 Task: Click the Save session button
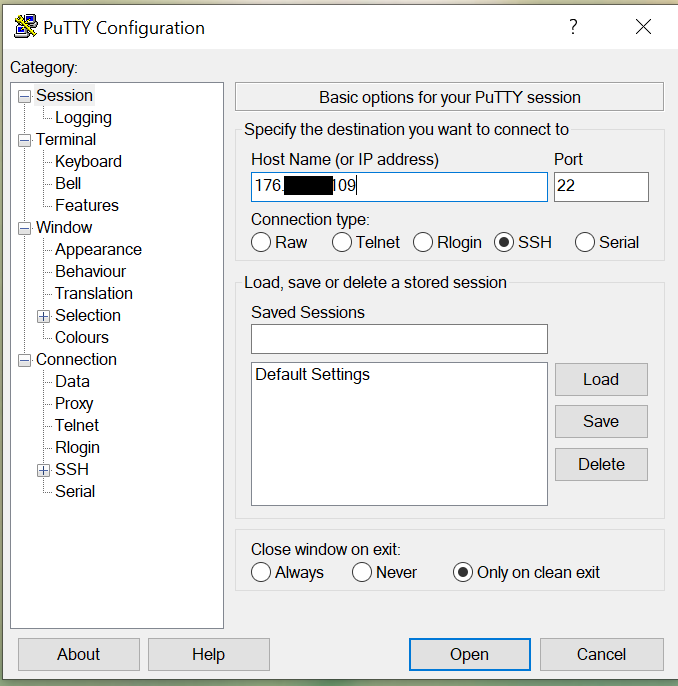coord(601,421)
